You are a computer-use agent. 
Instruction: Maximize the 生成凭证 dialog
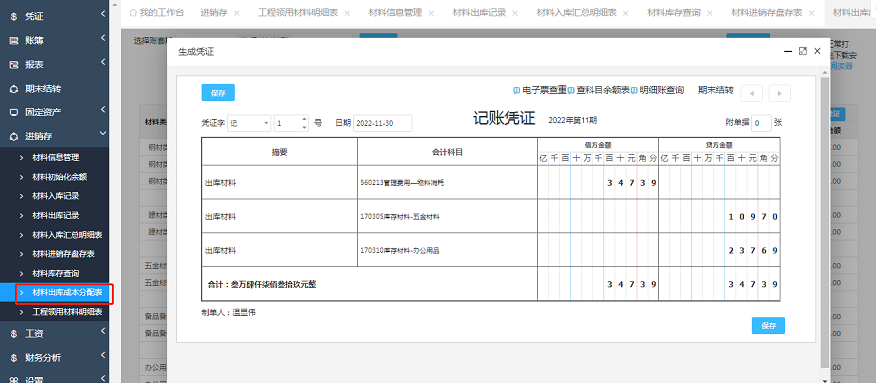coord(803,51)
